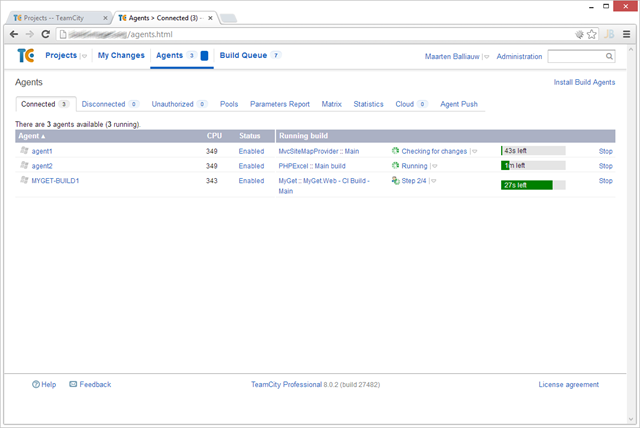Image resolution: width=640 pixels, height=428 pixels.
Task: Click the TeamCity logo icon
Action: (26, 55)
